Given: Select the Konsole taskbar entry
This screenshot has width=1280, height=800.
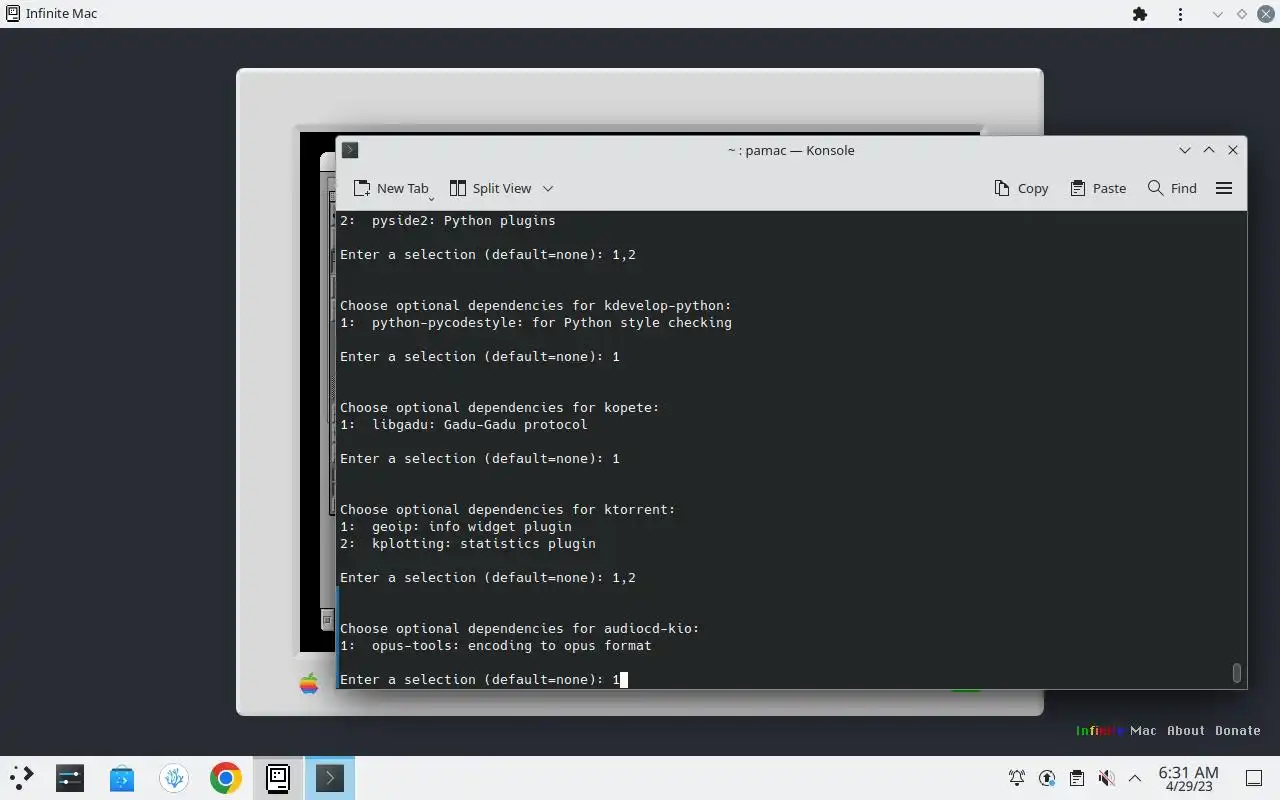Looking at the screenshot, I should (330, 778).
